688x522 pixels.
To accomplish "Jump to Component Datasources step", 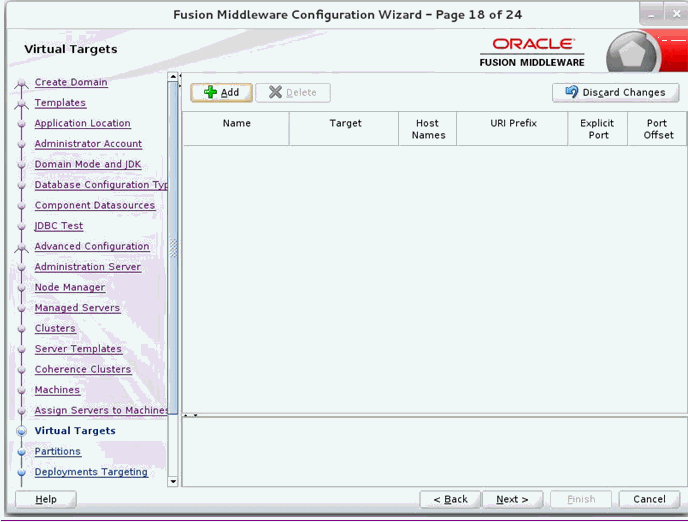I will point(95,205).
